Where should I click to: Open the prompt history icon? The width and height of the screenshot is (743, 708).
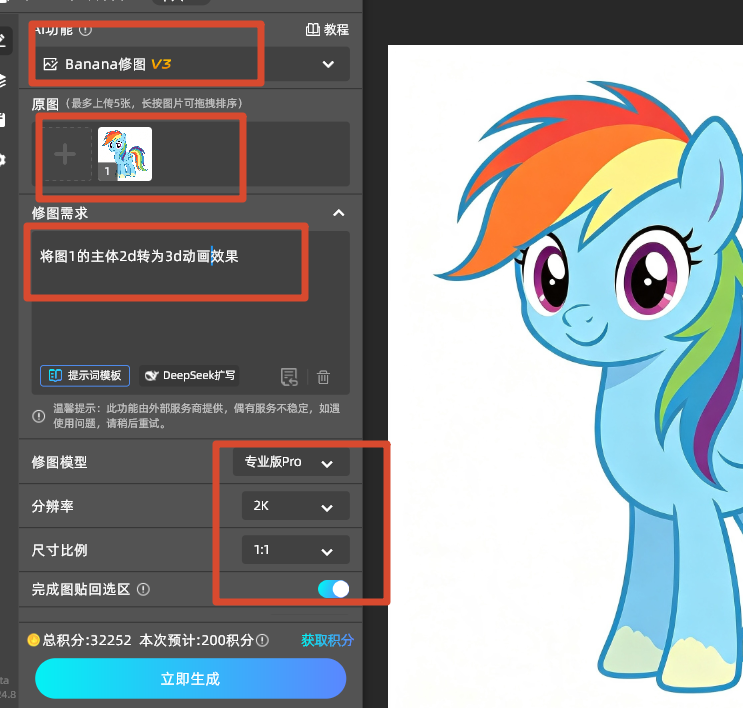[289, 377]
